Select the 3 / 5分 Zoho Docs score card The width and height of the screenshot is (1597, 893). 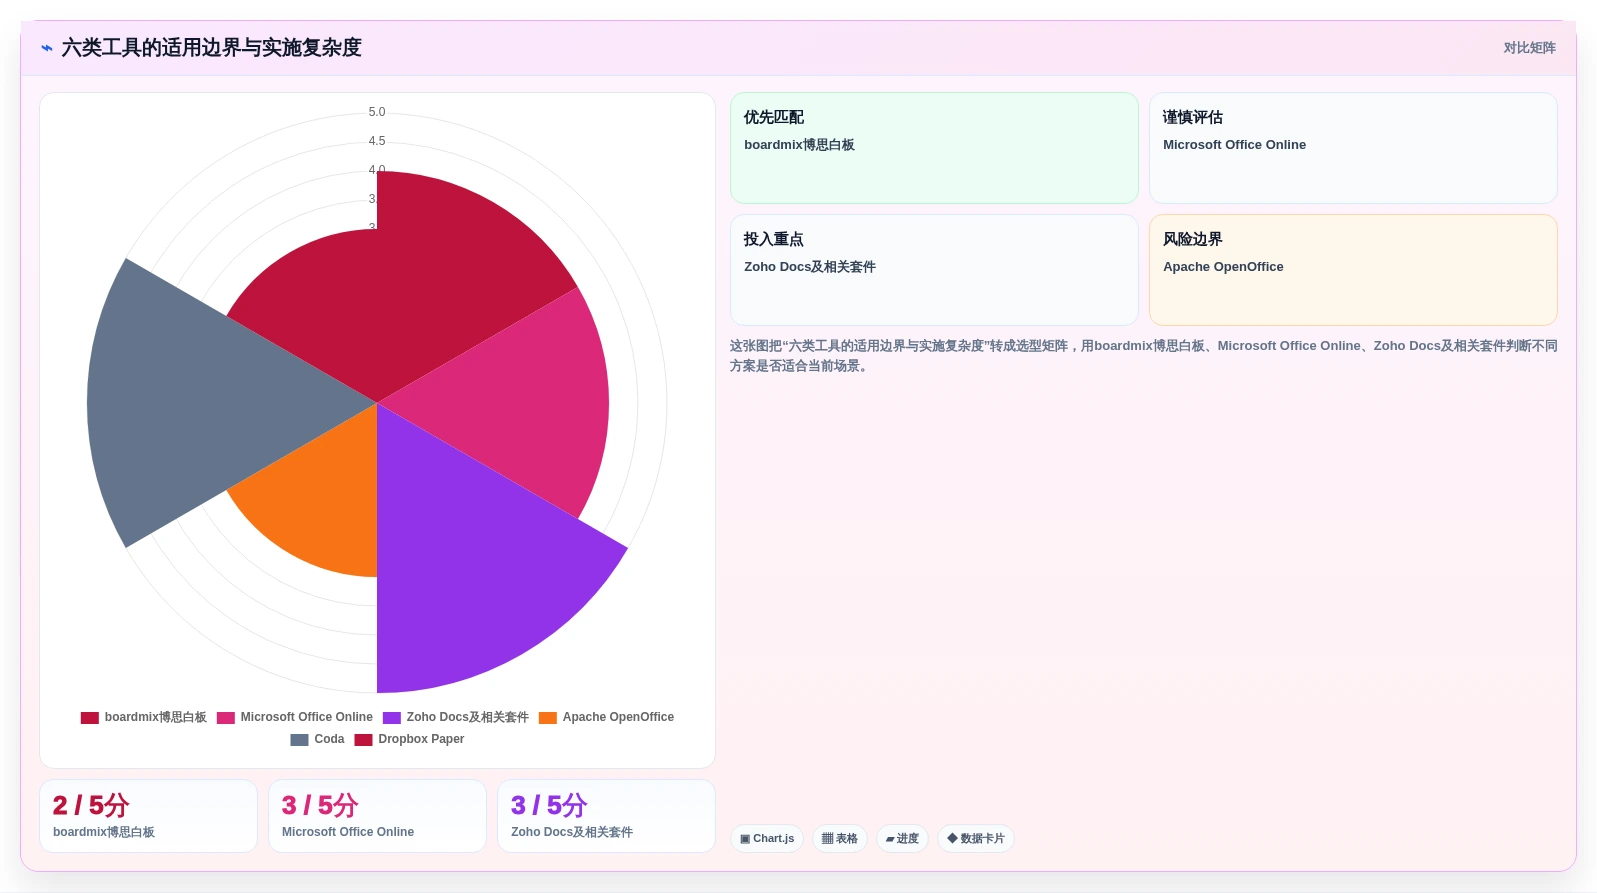tap(606, 816)
